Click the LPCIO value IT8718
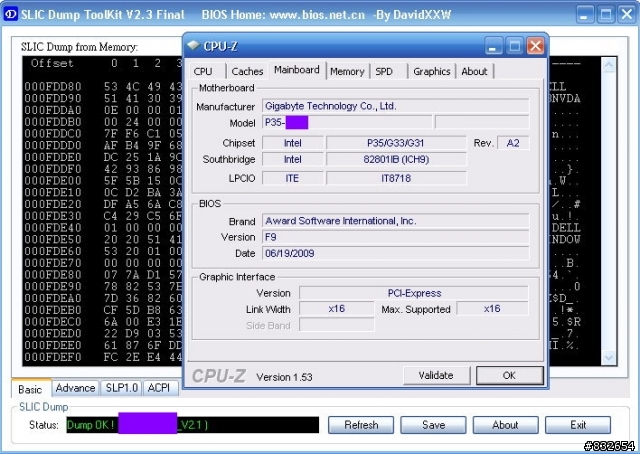Image resolution: width=640 pixels, height=454 pixels. [396, 178]
